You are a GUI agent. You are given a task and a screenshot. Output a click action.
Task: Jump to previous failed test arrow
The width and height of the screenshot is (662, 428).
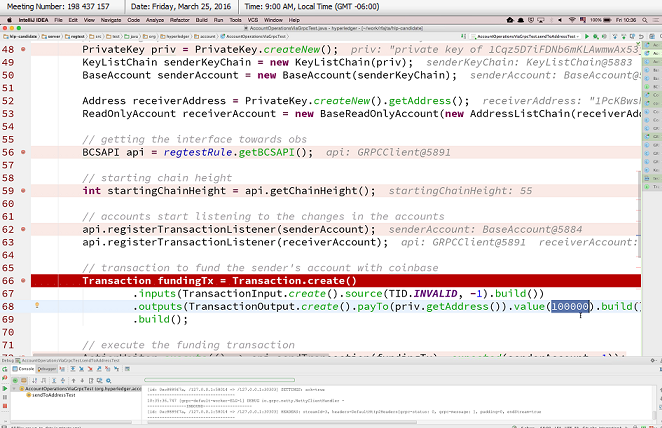point(73,380)
